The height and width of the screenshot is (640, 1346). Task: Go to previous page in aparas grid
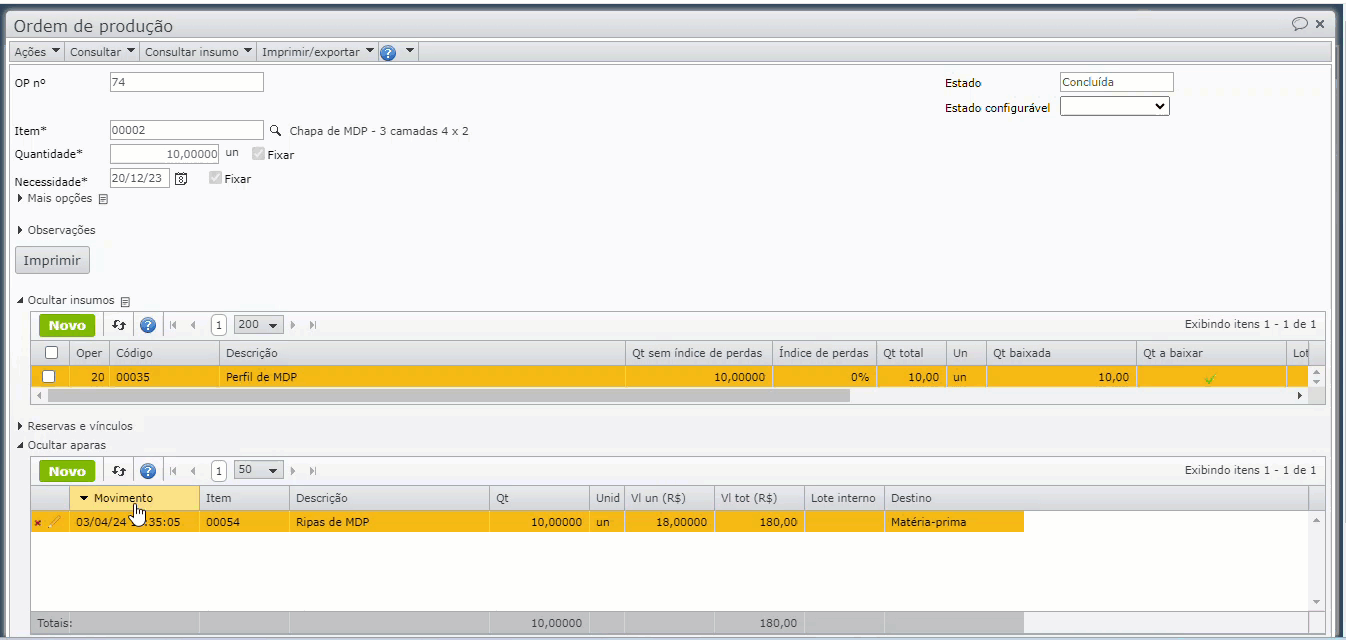point(193,471)
